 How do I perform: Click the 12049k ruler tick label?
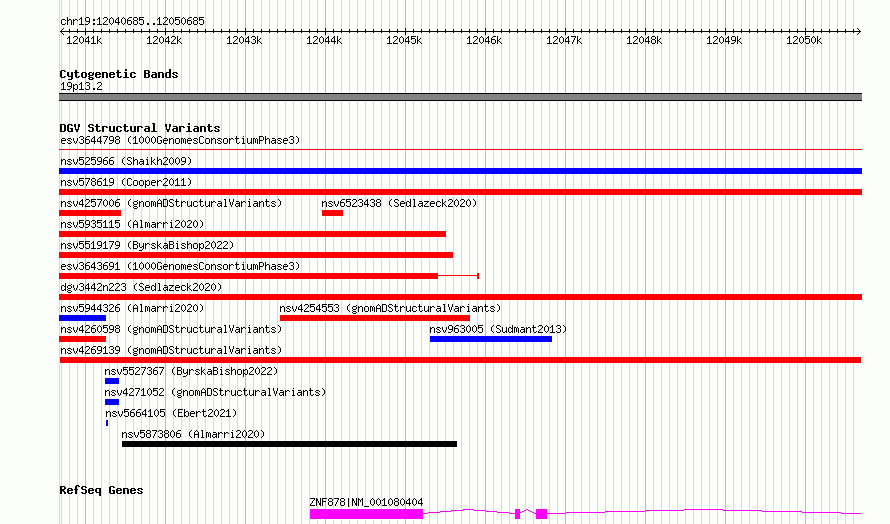(724, 40)
